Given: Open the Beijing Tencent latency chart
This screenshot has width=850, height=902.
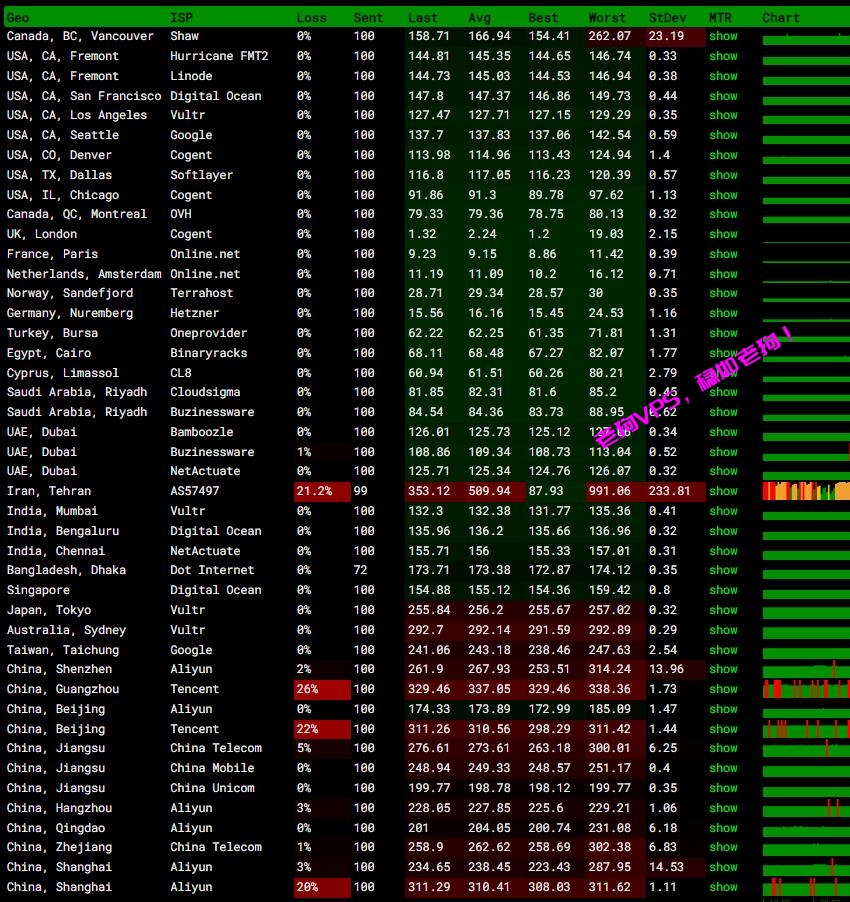Looking at the screenshot, I should click(806, 728).
